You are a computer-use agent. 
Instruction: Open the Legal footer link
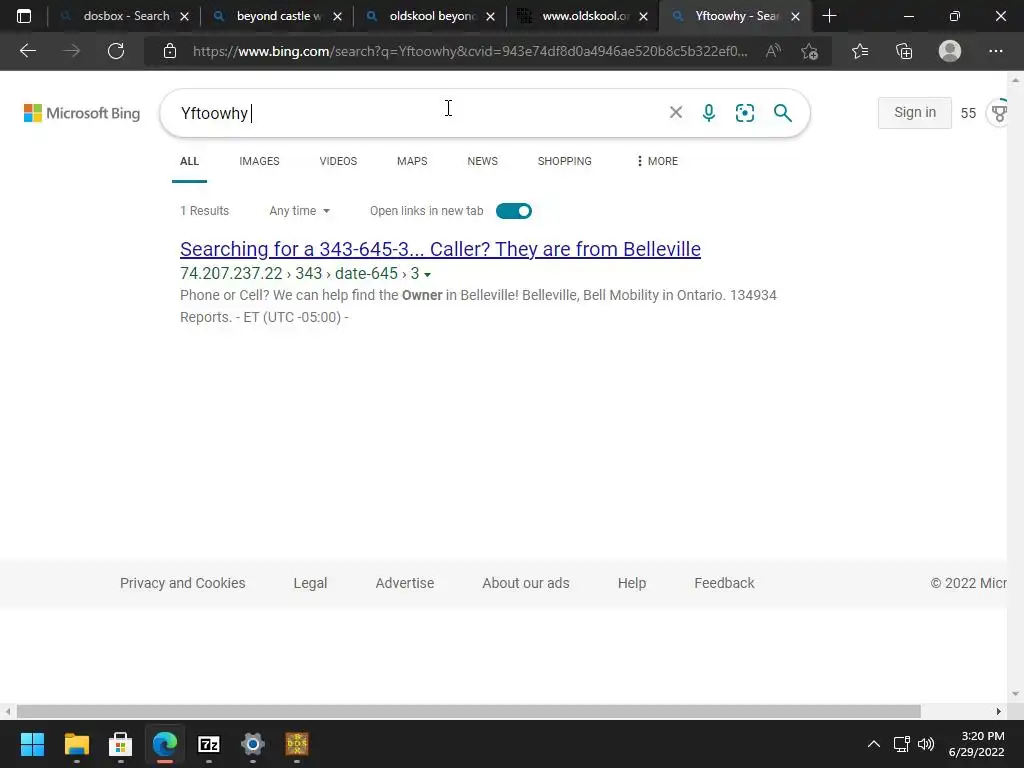[x=310, y=583]
